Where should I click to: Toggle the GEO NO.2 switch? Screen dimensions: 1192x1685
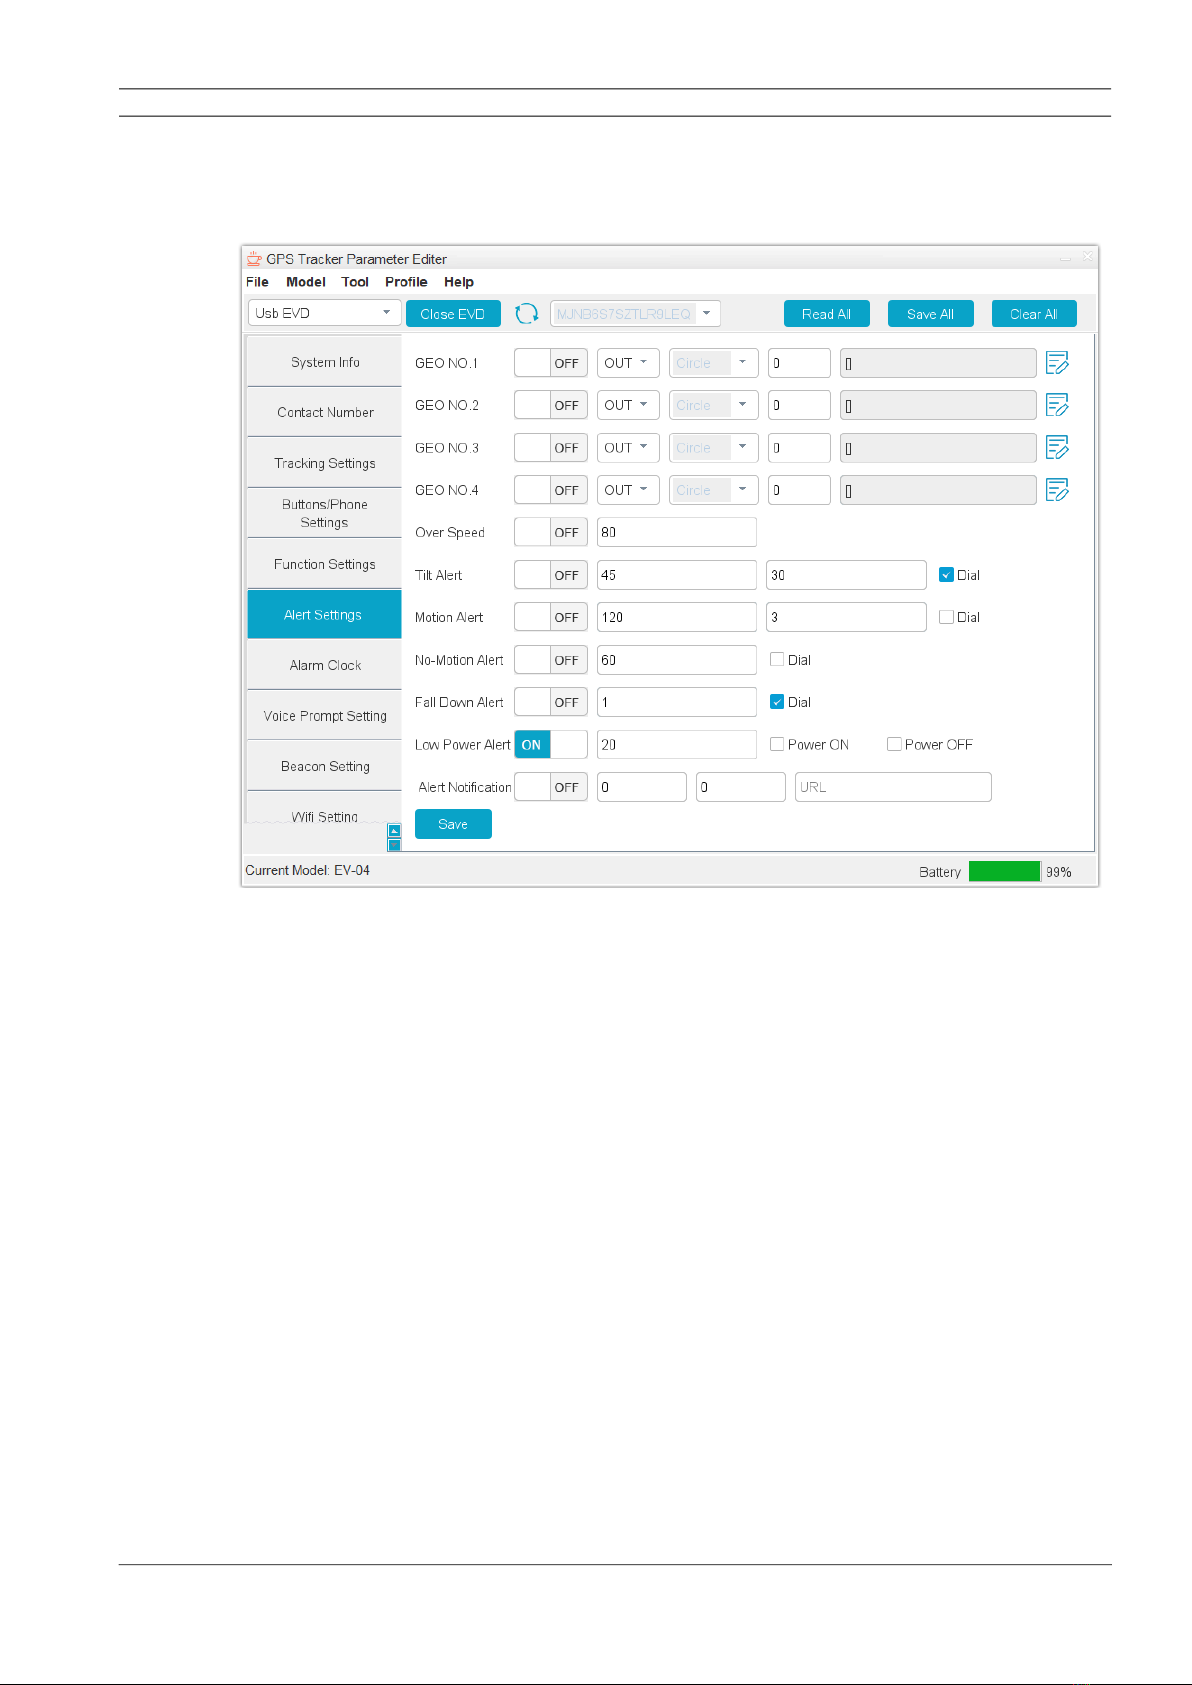551,405
